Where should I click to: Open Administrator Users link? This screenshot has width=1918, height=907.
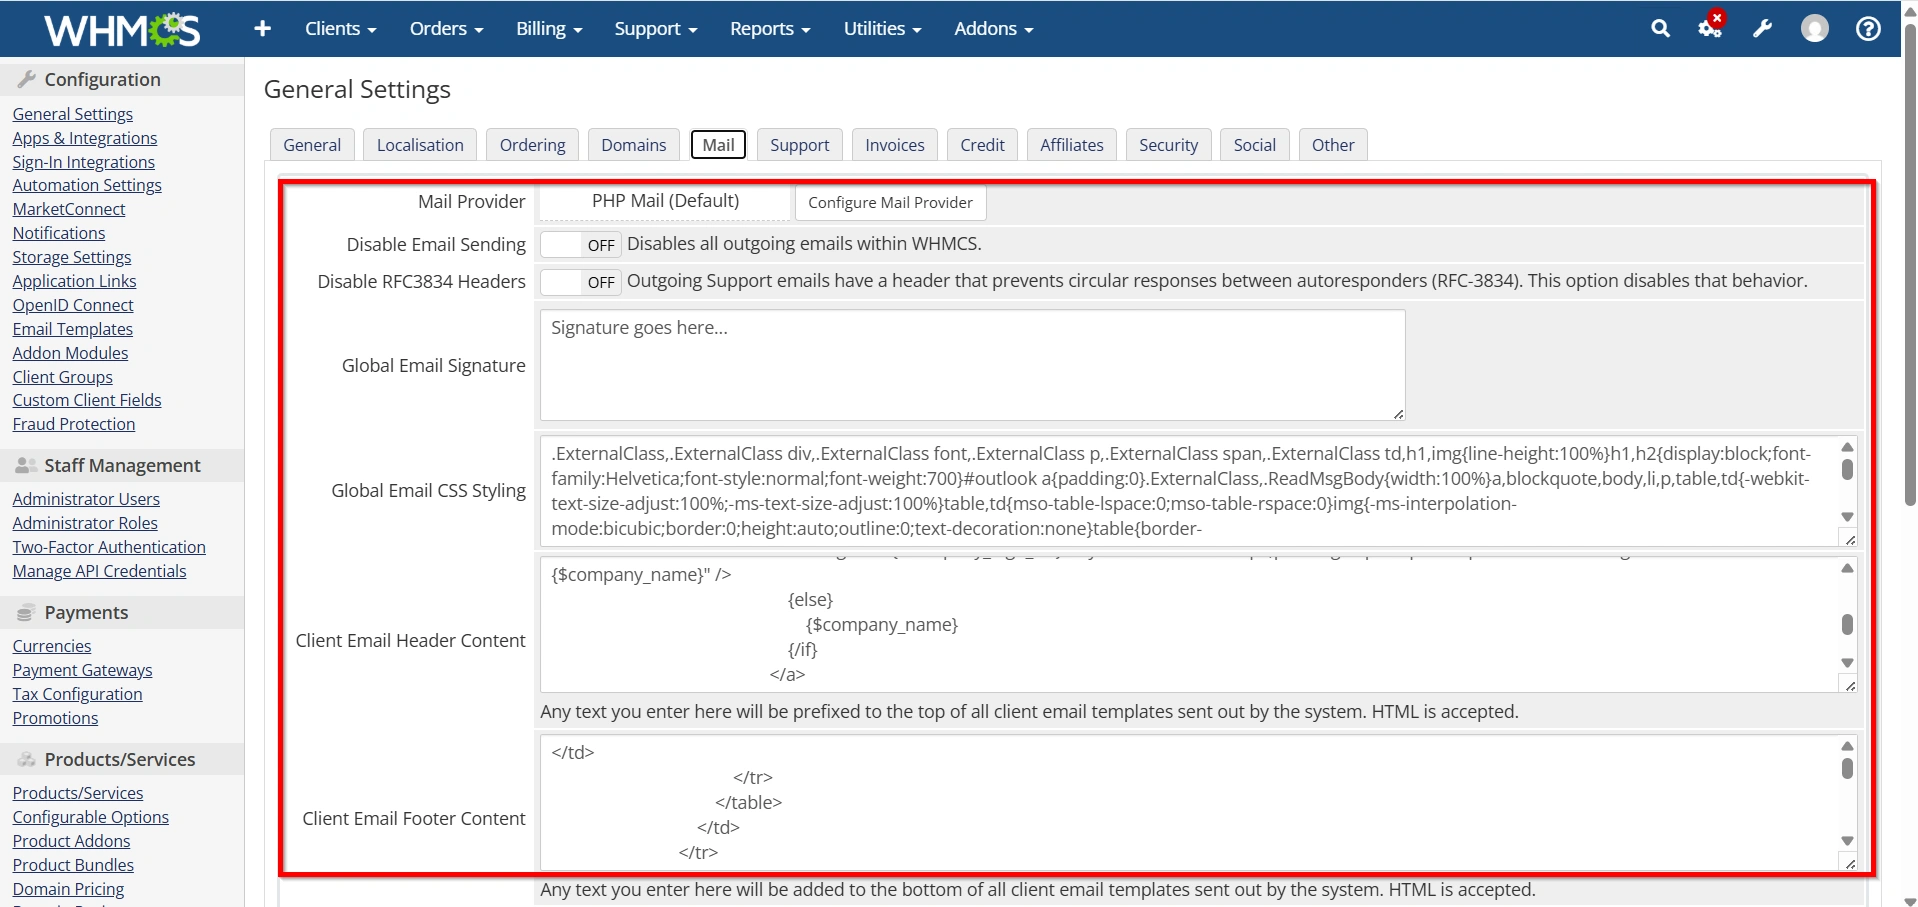coord(86,499)
